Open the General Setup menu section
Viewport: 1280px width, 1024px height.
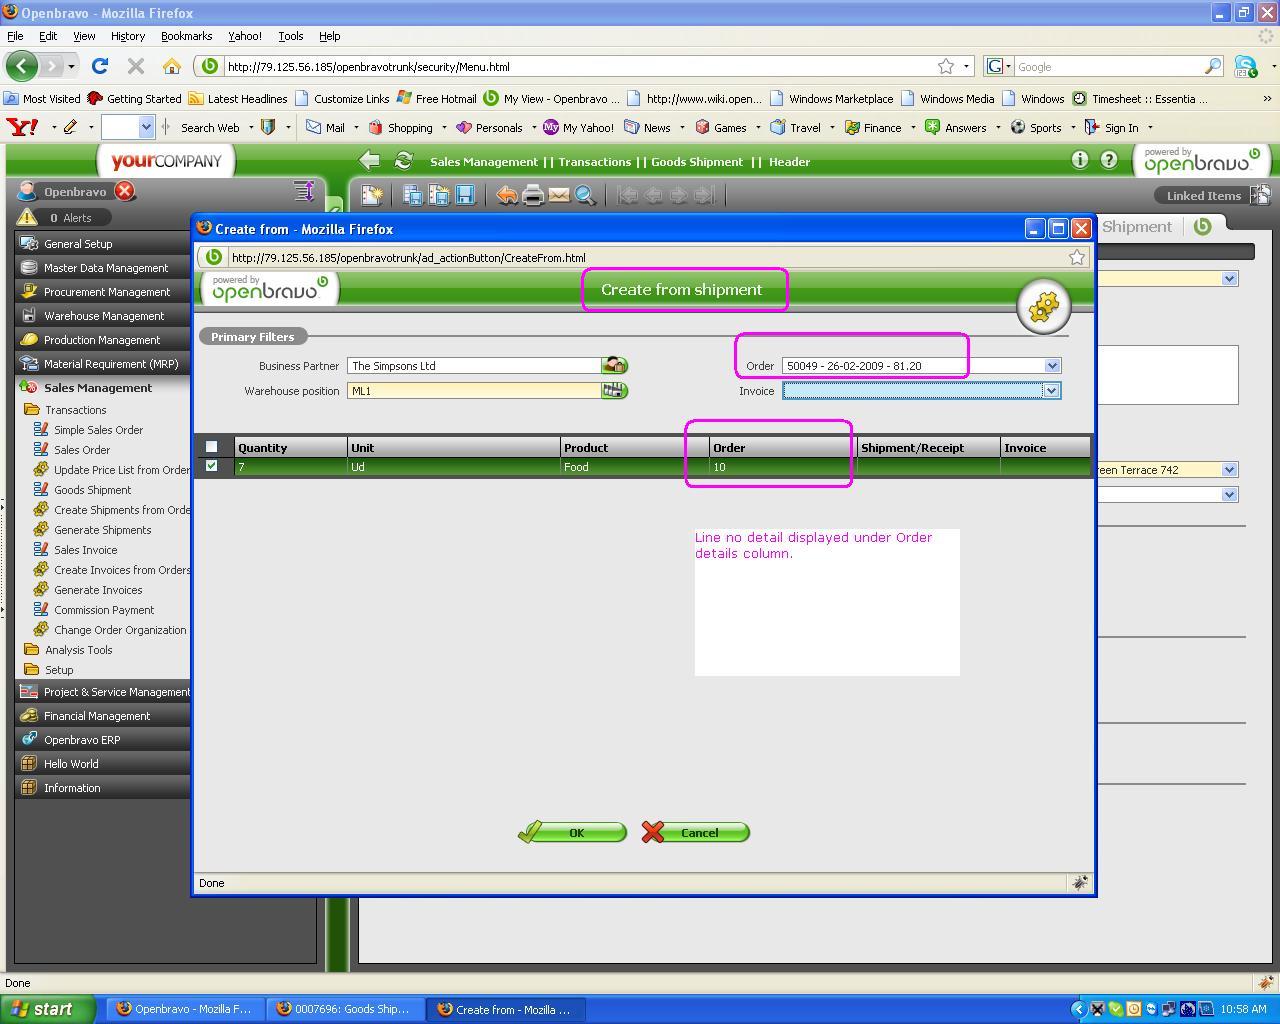(102, 244)
